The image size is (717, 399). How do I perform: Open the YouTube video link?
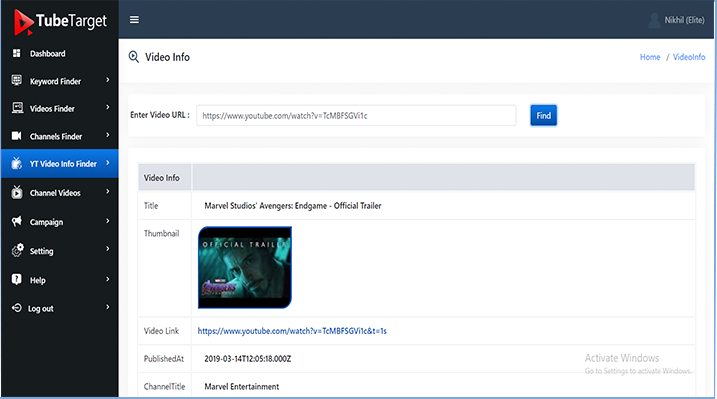click(292, 331)
